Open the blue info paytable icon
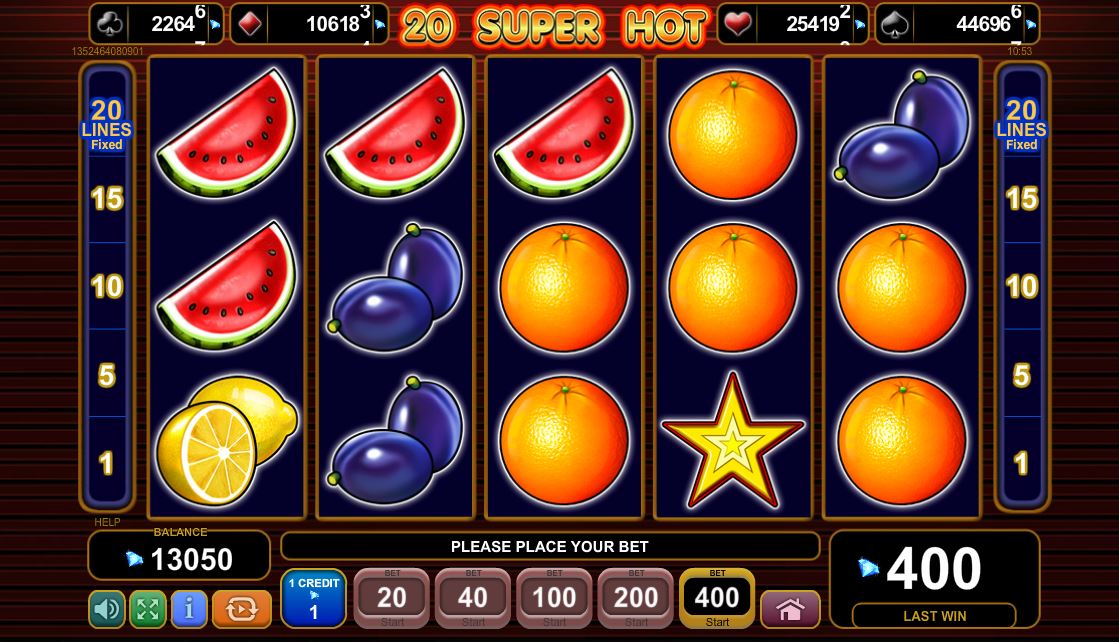The height and width of the screenshot is (642, 1119). tap(189, 609)
